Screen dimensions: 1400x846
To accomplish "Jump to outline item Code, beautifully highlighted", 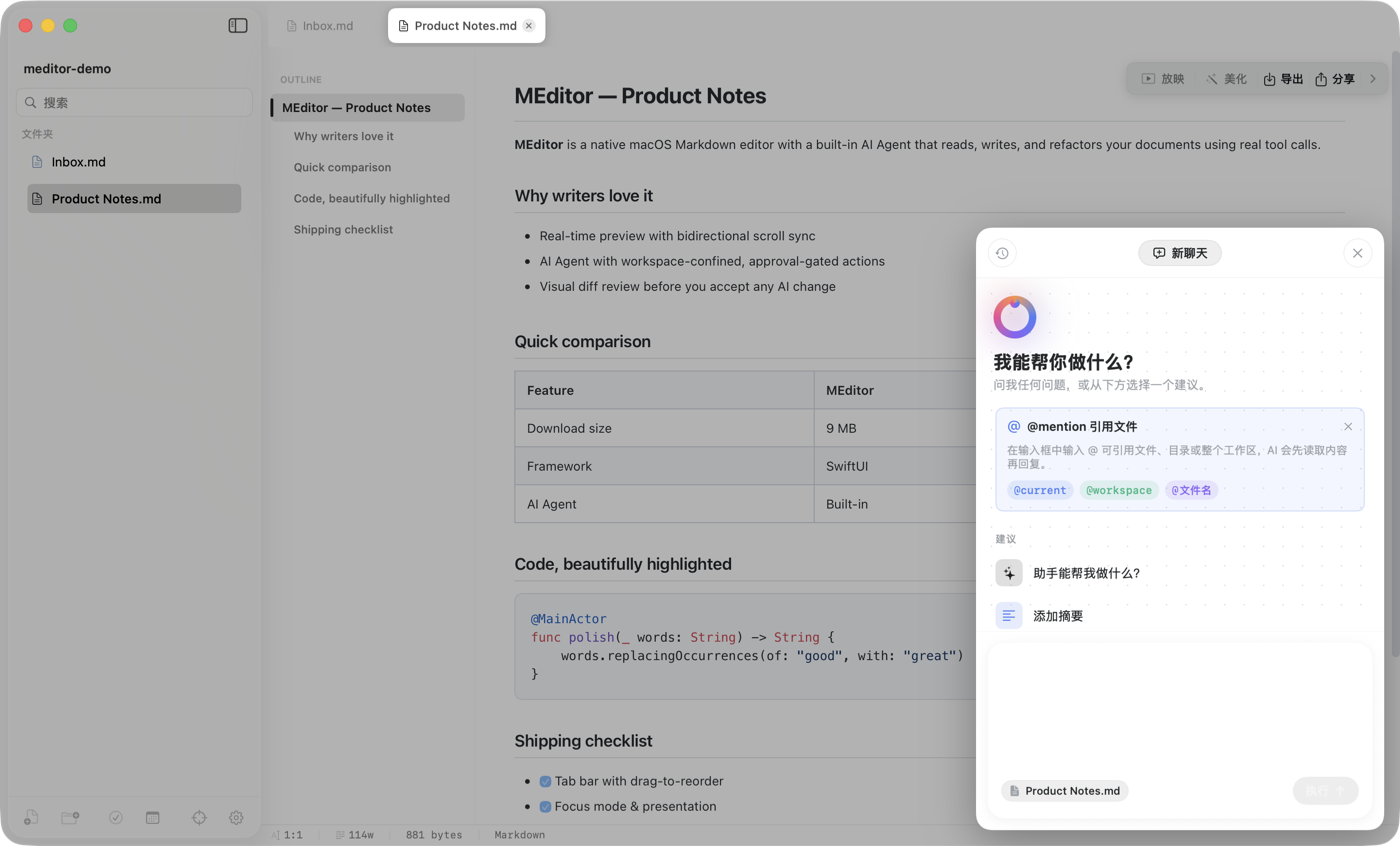I will click(x=371, y=198).
